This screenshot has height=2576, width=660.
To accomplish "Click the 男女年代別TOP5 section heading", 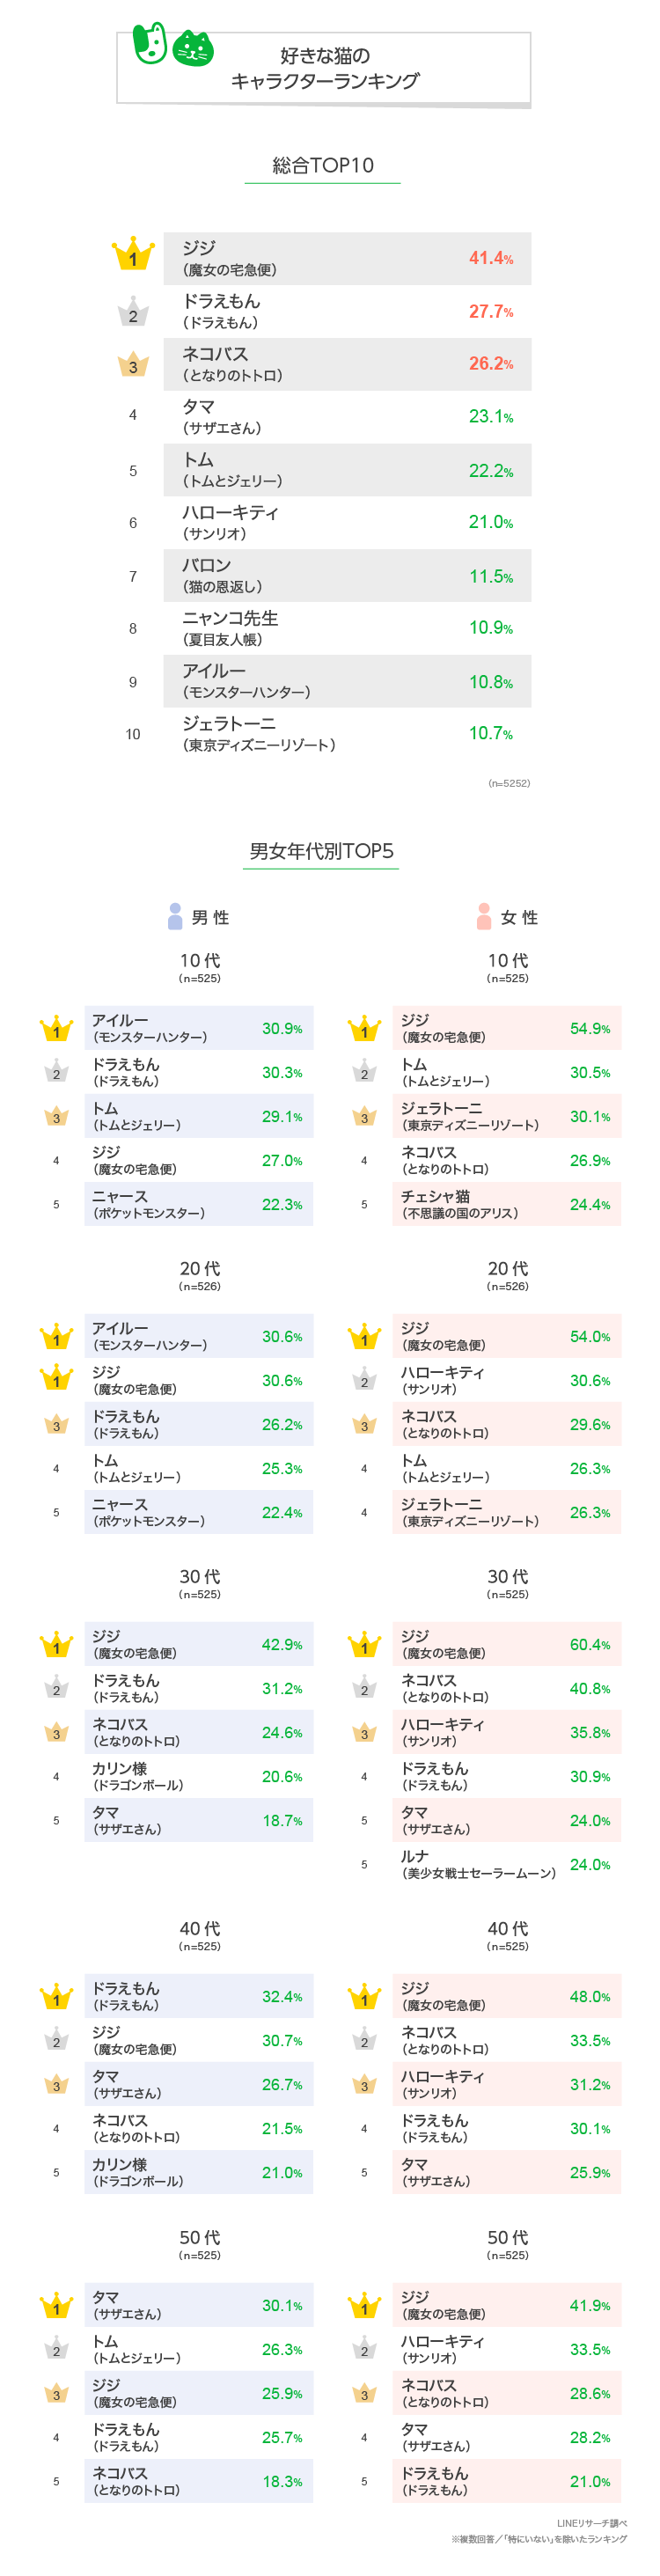I will point(321,851).
